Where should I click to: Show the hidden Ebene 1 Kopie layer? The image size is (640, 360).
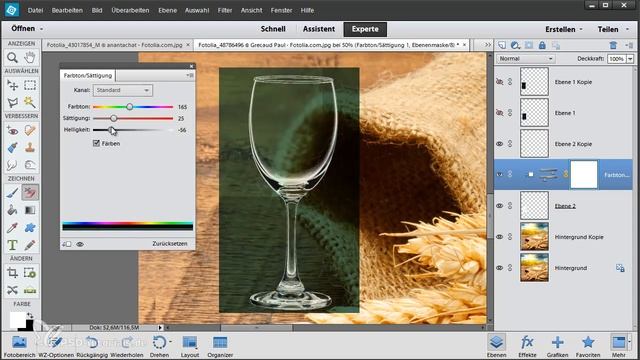(500, 82)
